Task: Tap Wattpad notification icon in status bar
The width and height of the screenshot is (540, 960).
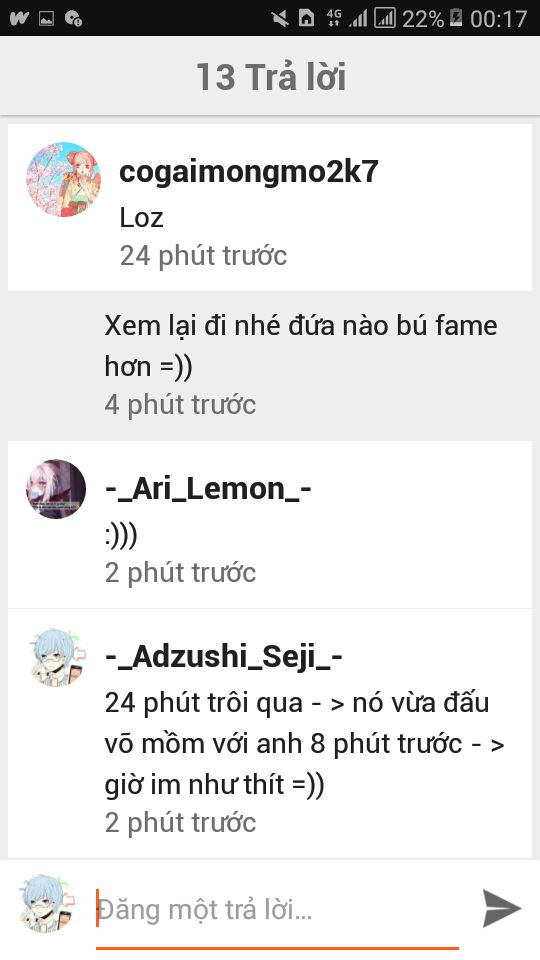Action: 19,18
